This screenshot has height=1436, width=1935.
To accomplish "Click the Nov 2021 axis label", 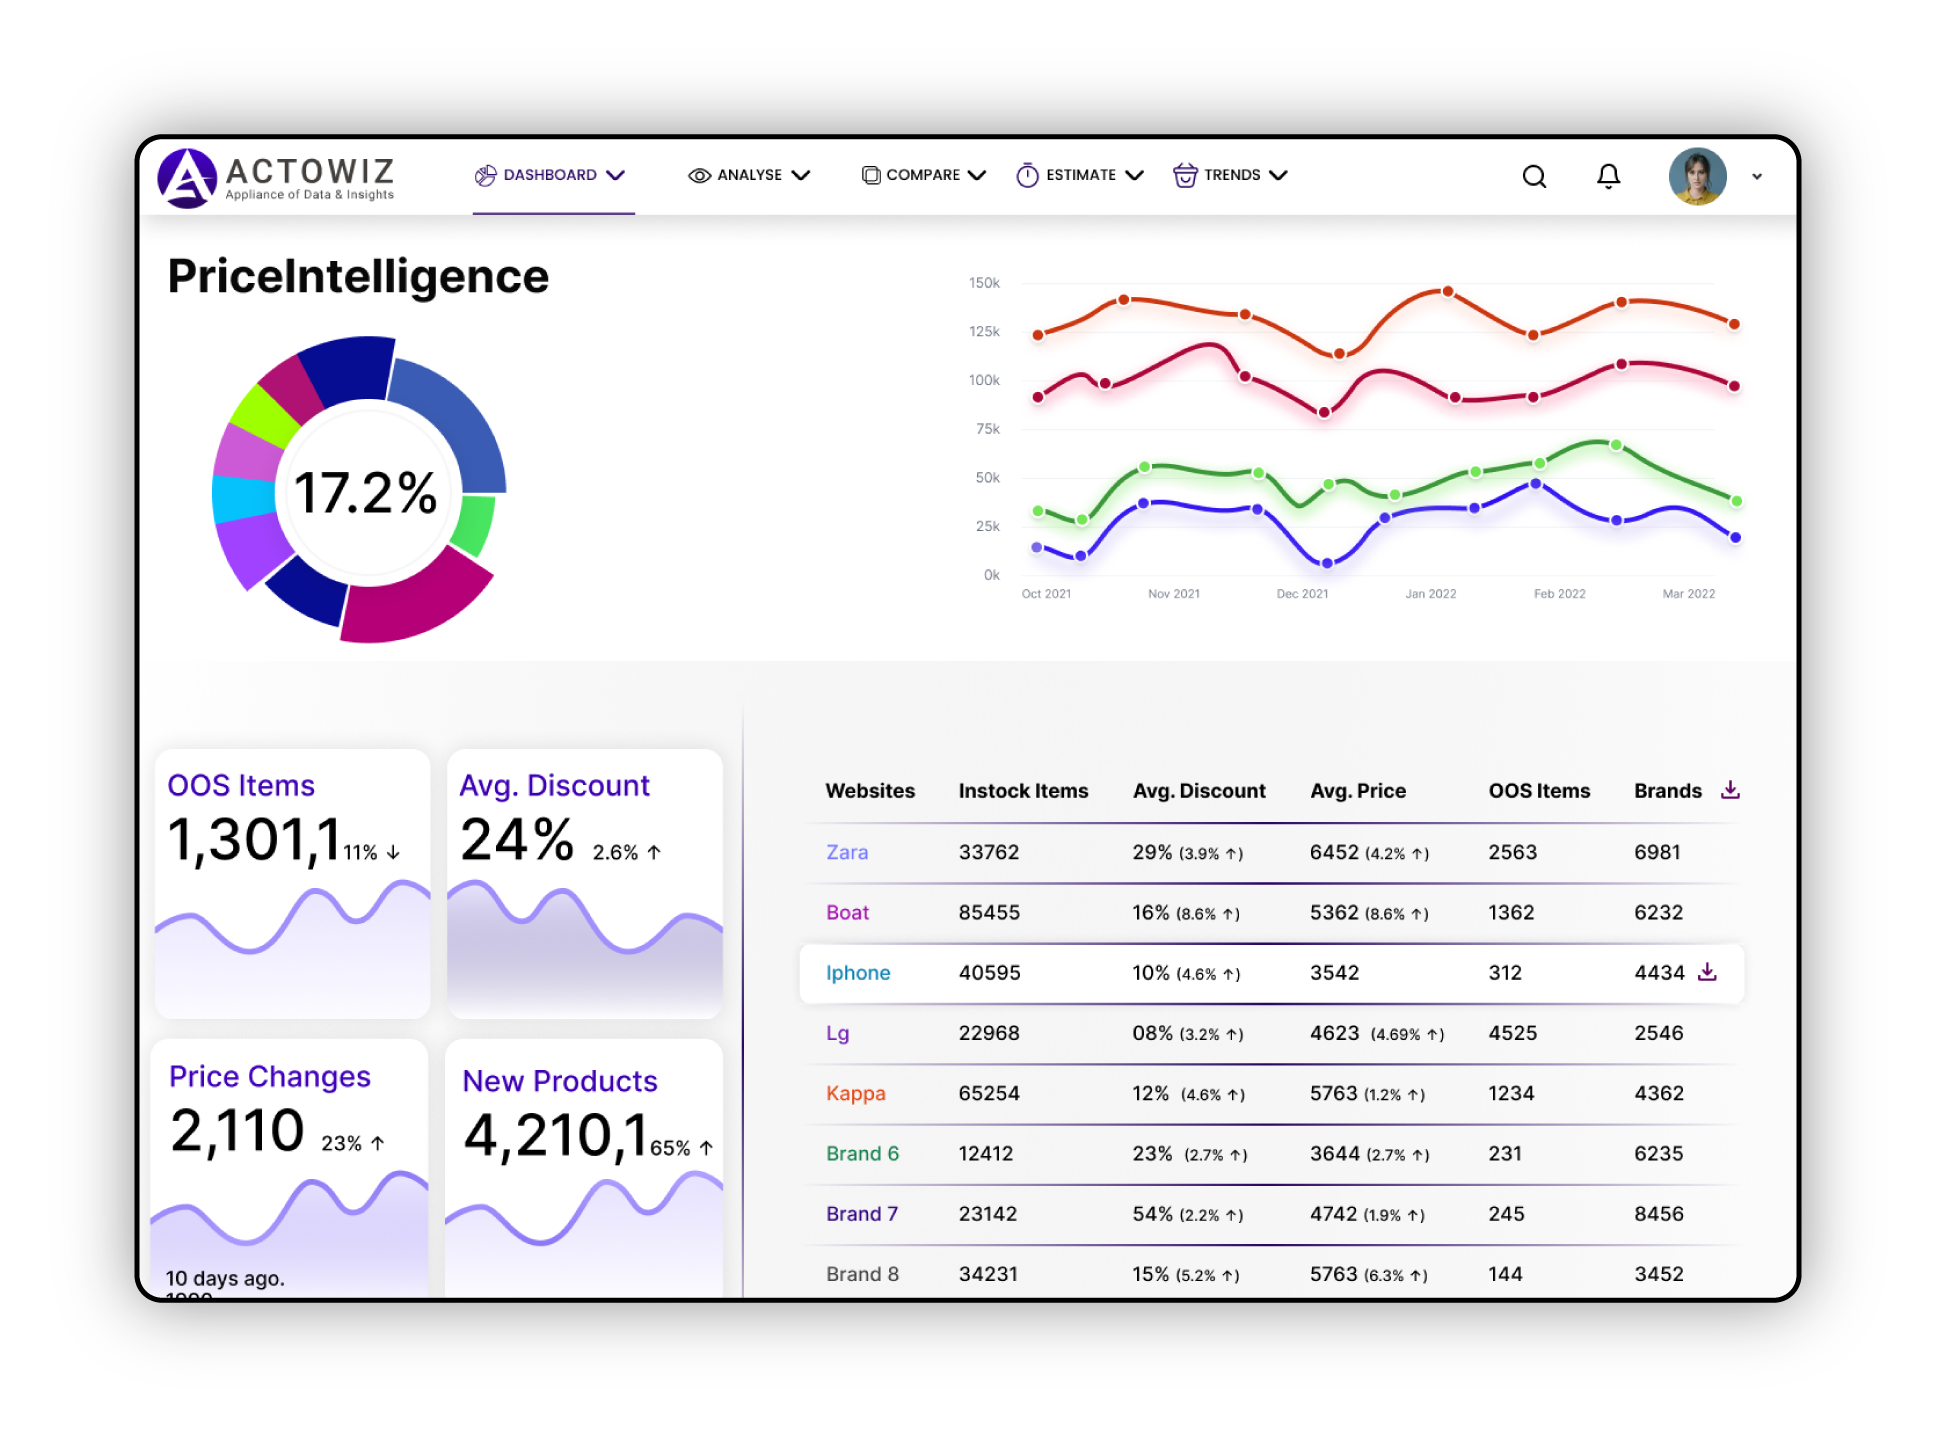I will (x=1174, y=594).
